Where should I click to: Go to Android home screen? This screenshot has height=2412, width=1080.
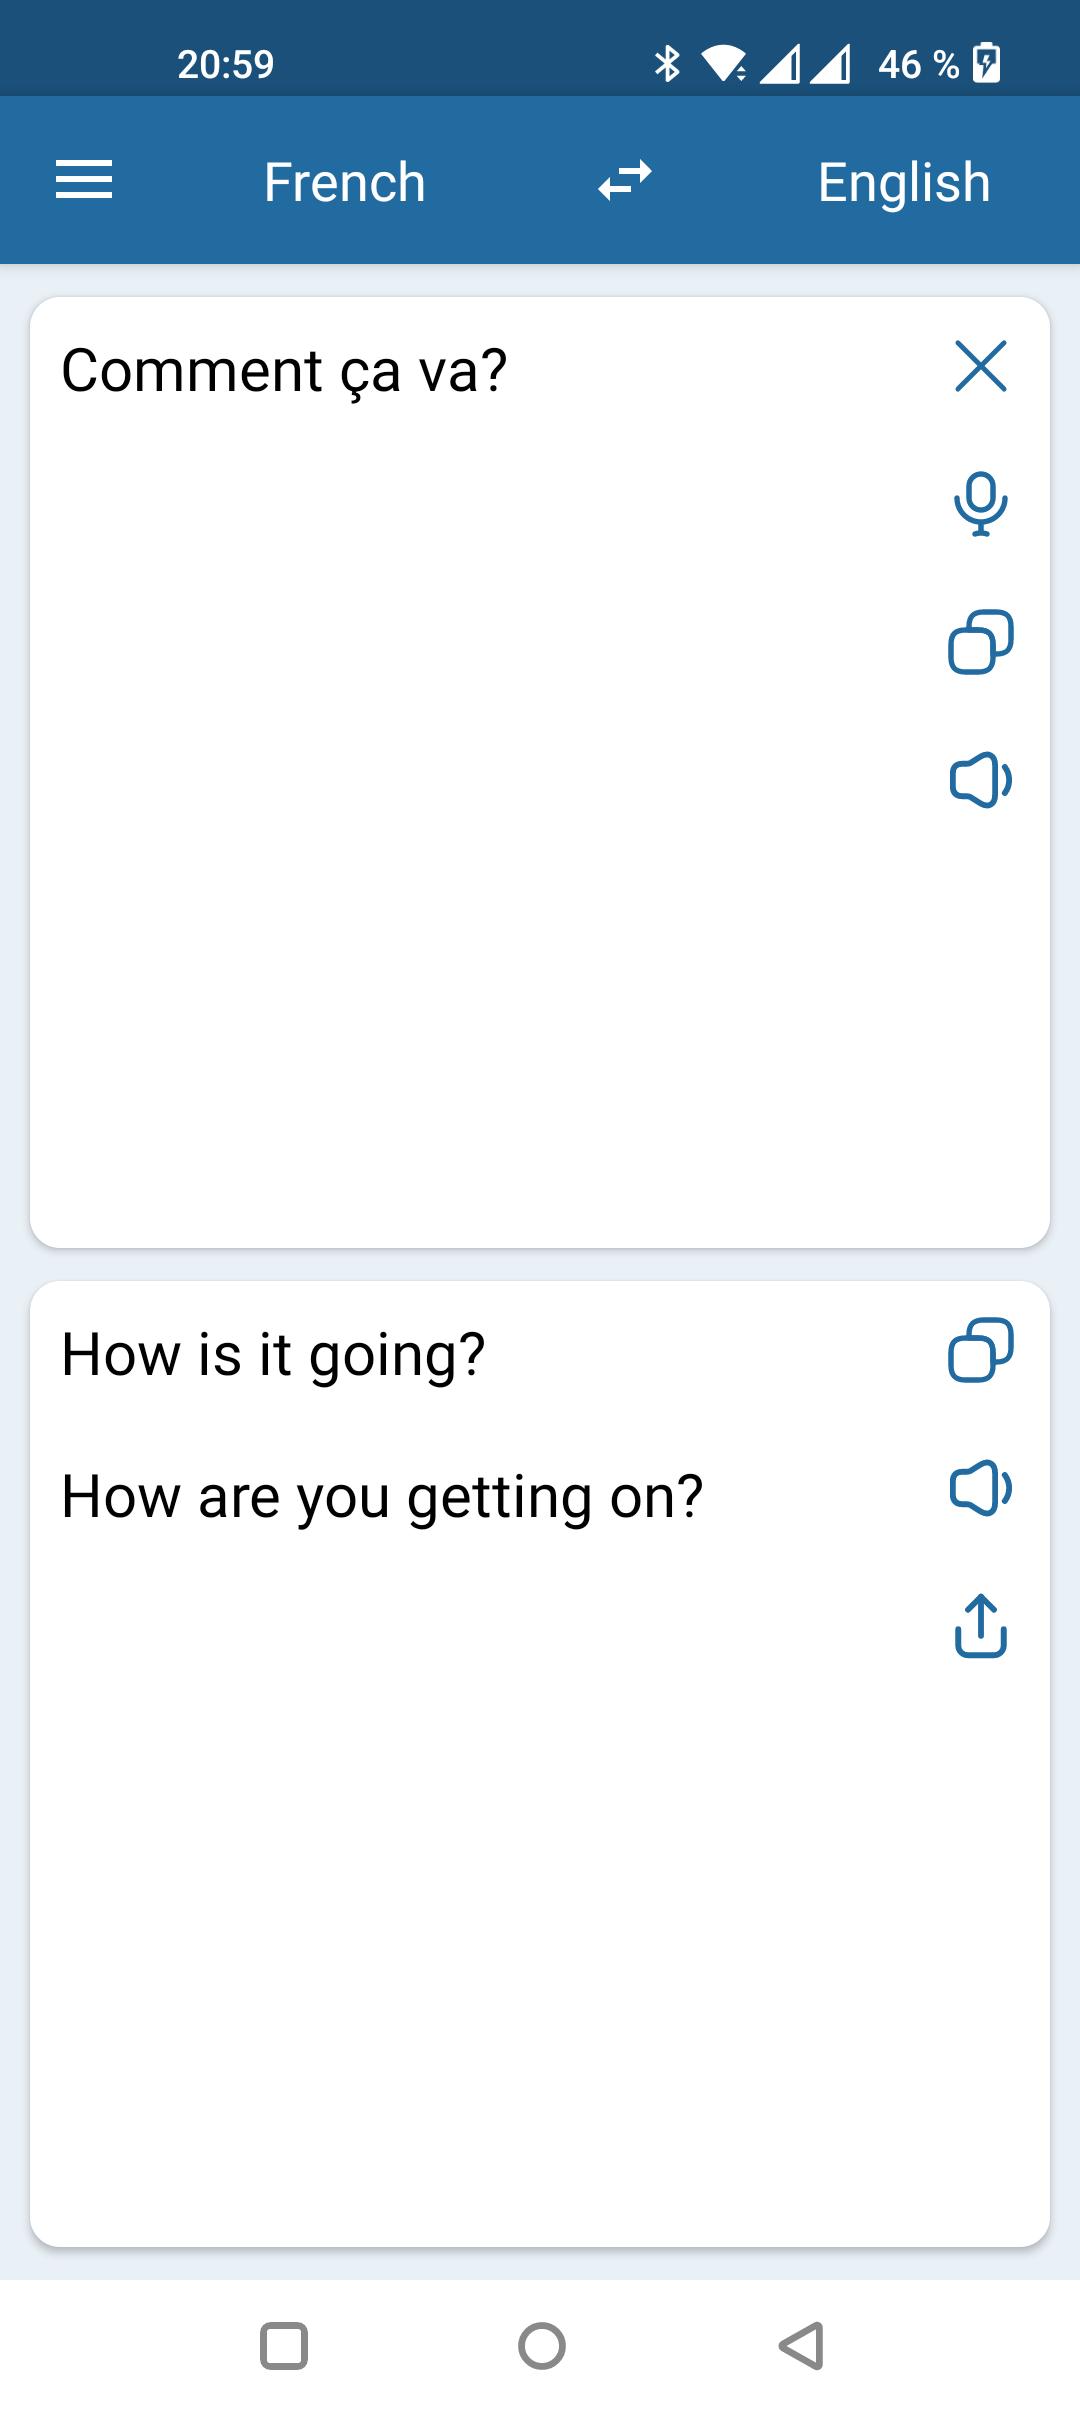(x=542, y=2346)
